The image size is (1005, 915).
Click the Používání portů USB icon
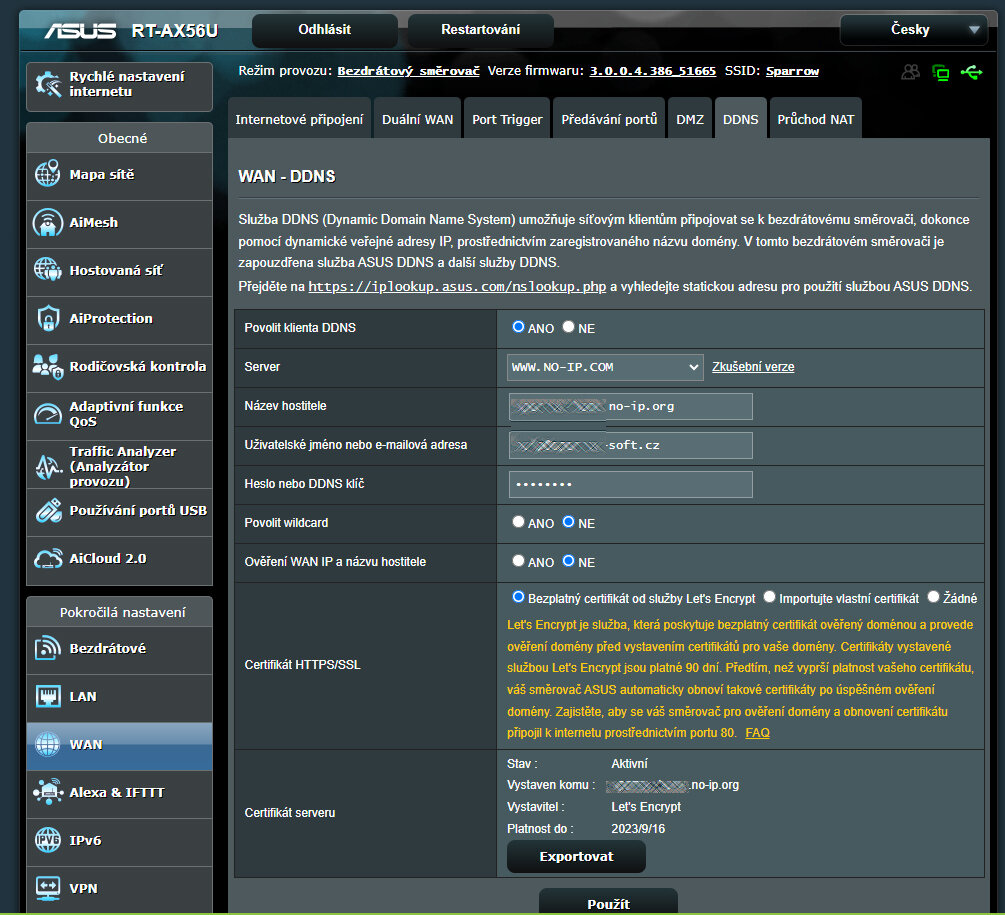48,511
